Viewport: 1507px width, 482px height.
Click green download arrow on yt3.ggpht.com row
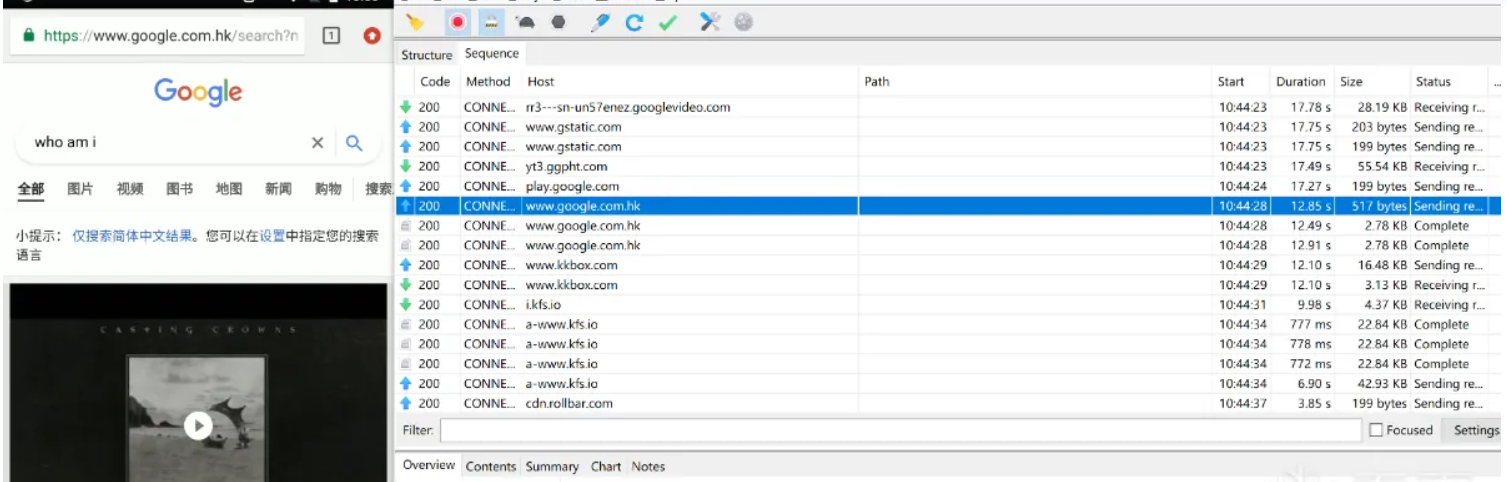pos(405,167)
